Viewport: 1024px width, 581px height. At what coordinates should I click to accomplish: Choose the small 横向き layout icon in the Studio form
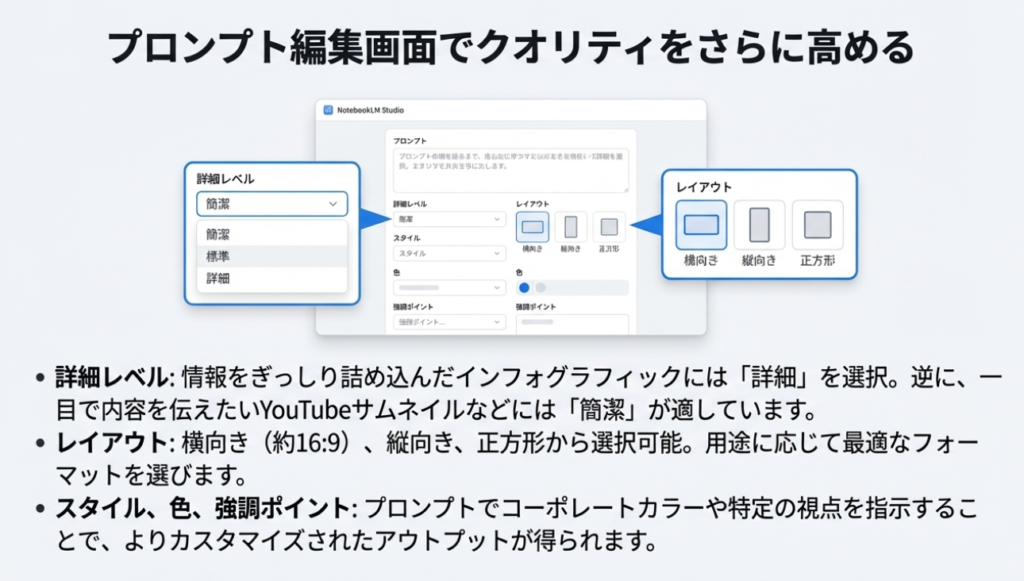[x=534, y=226]
